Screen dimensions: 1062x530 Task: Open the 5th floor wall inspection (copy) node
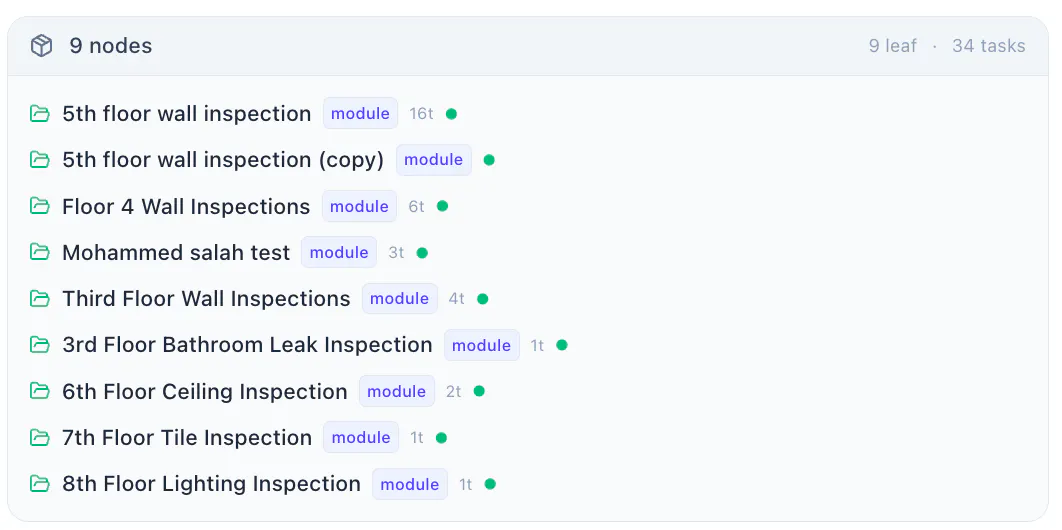click(223, 160)
